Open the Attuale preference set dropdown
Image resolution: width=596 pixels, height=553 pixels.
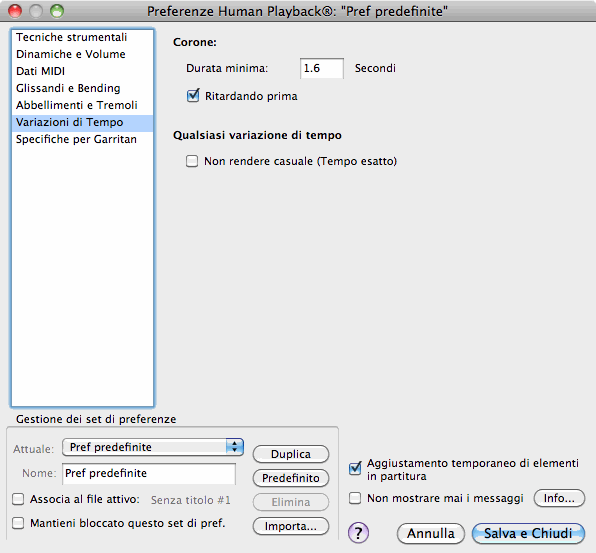[x=153, y=447]
